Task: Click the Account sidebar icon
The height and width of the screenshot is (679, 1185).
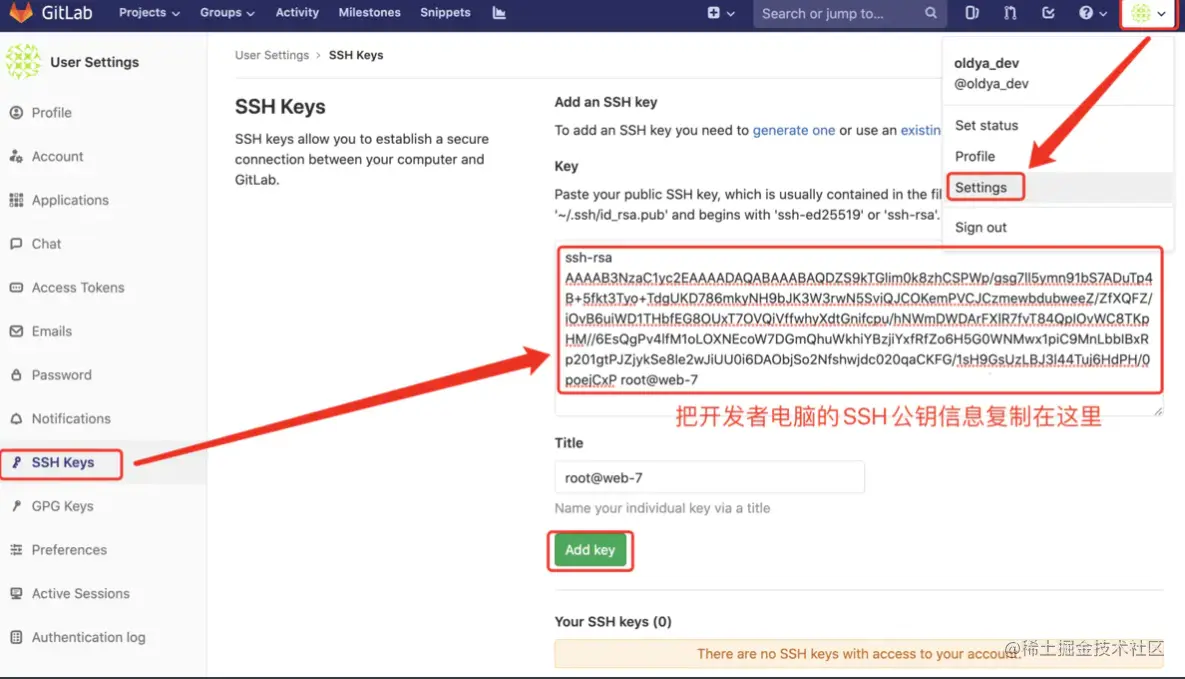Action: coord(16,157)
